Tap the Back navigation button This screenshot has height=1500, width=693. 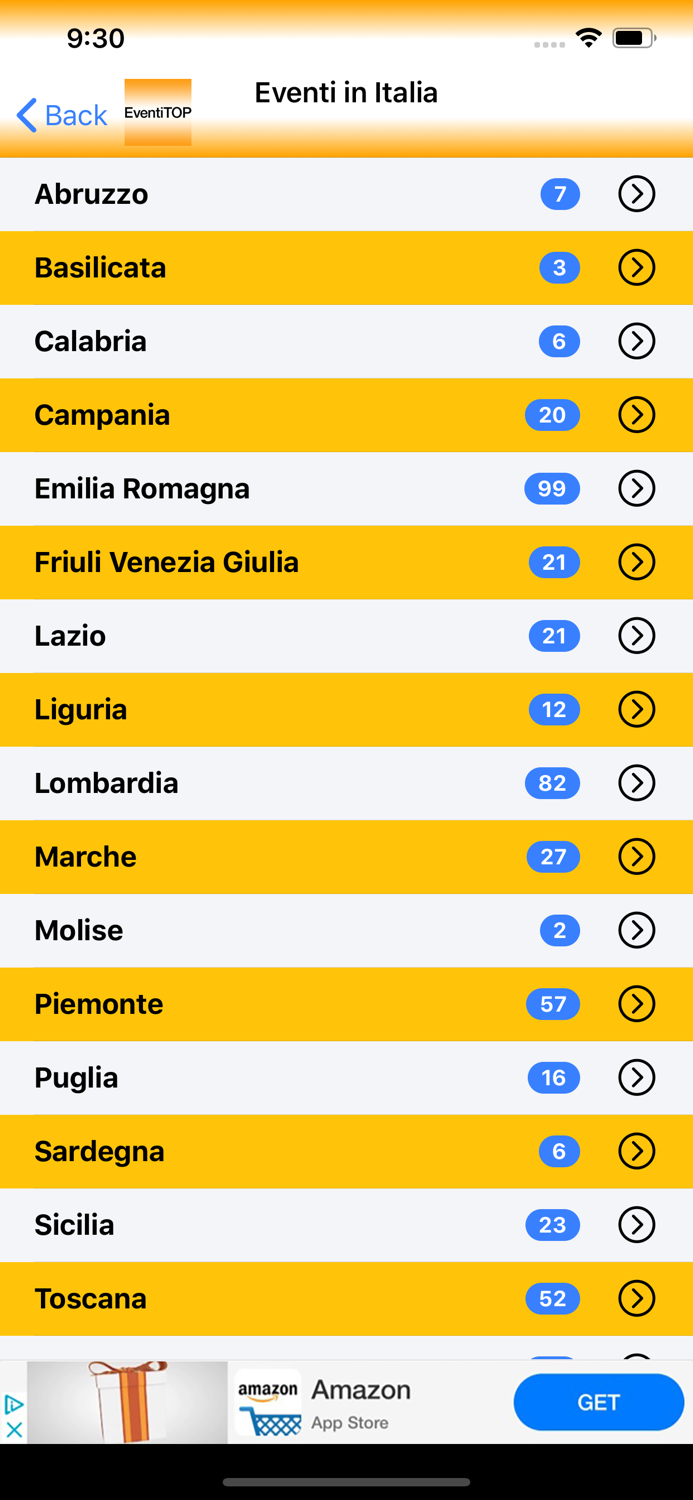click(62, 115)
